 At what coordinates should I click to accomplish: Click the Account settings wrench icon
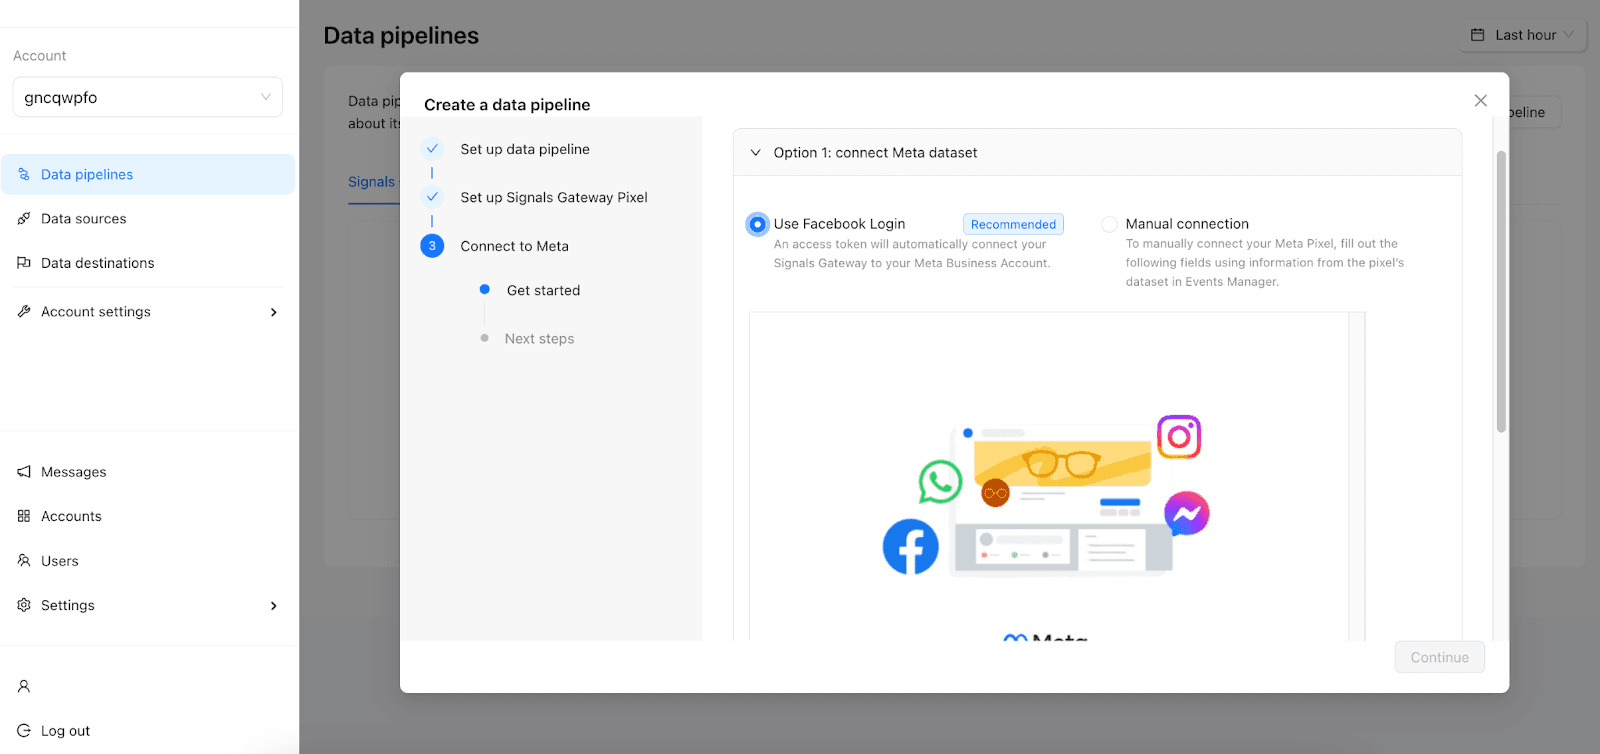pos(24,312)
